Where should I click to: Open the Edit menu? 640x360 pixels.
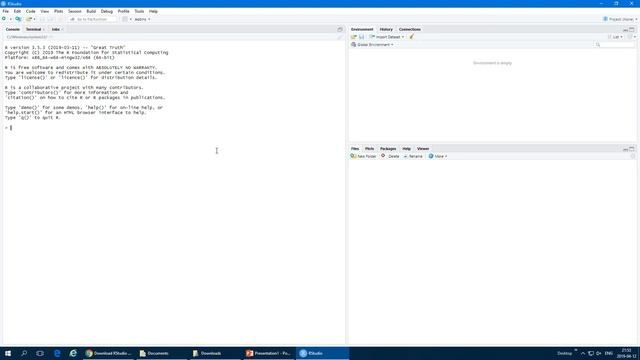(17, 11)
